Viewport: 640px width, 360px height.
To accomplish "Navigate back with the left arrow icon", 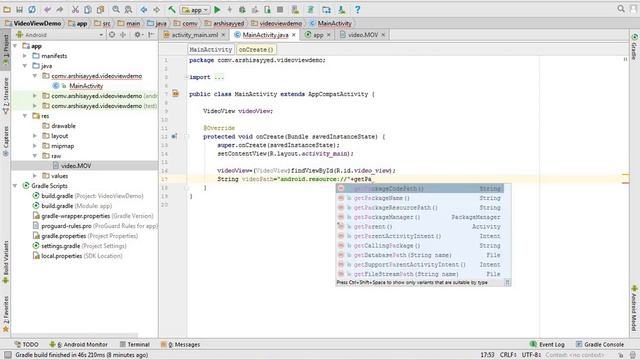I will pos(144,9).
